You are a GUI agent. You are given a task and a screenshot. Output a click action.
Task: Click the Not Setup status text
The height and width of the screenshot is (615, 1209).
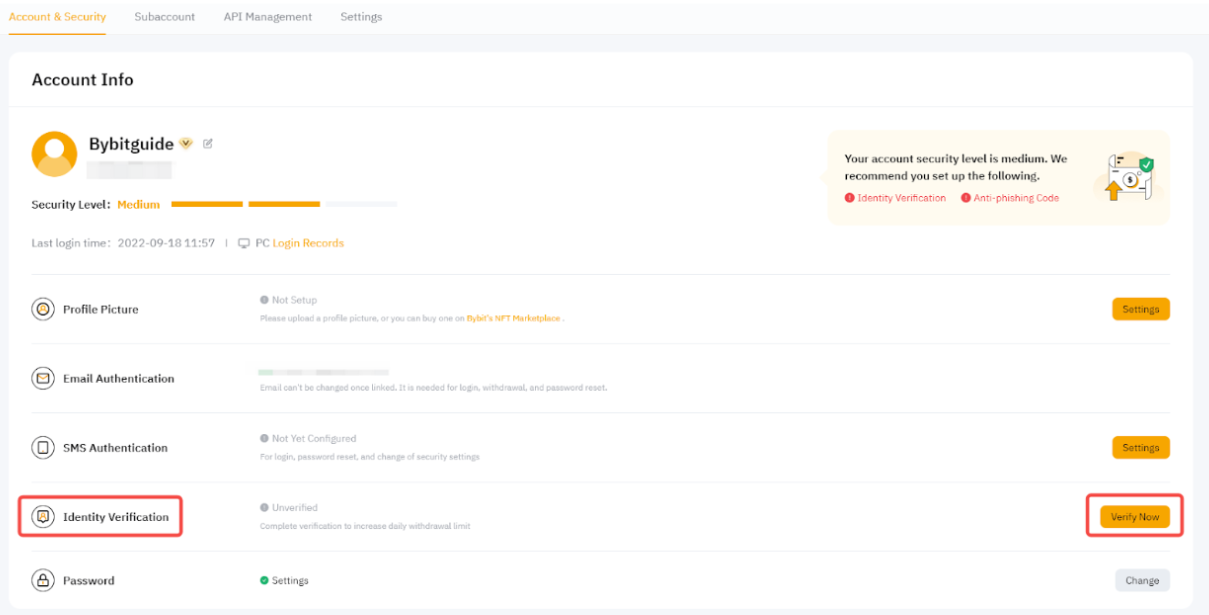294,299
